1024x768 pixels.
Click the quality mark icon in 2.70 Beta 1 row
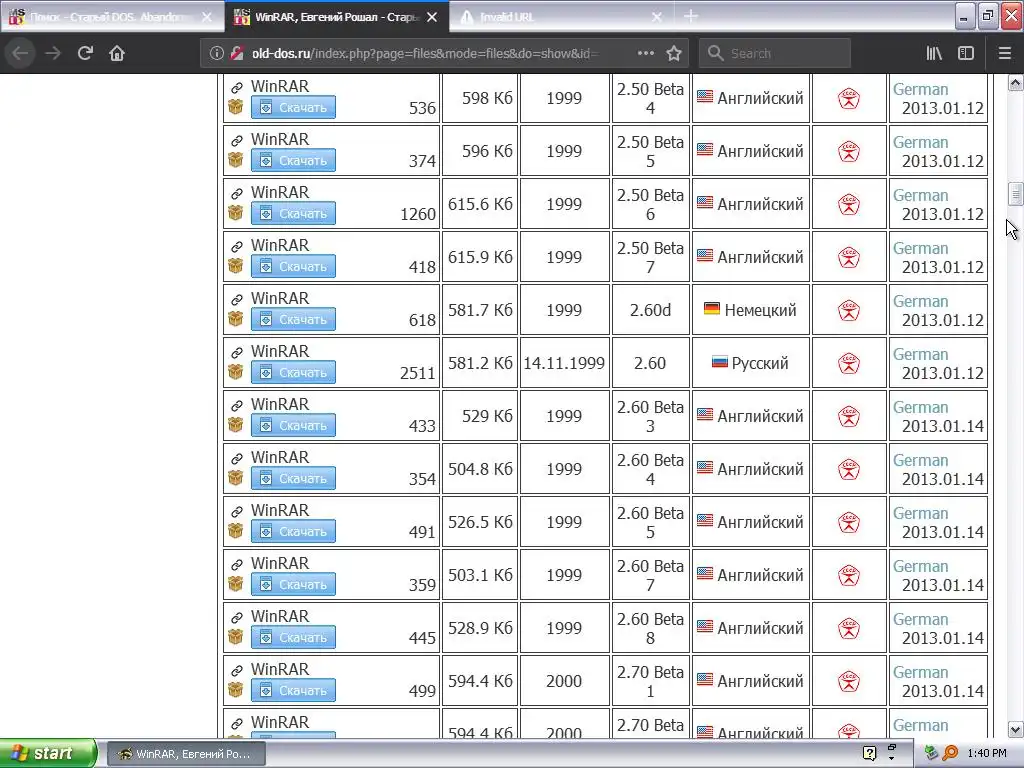(x=849, y=682)
